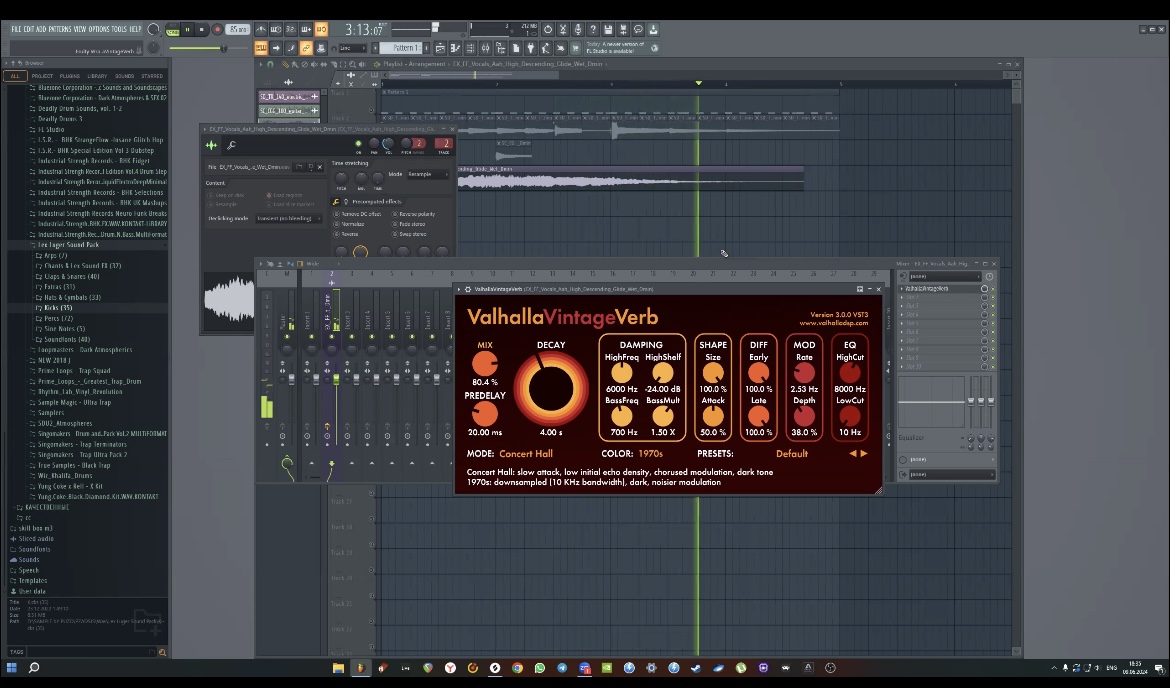Open the mixer view icon
The image size is (1170, 688).
(485, 48)
